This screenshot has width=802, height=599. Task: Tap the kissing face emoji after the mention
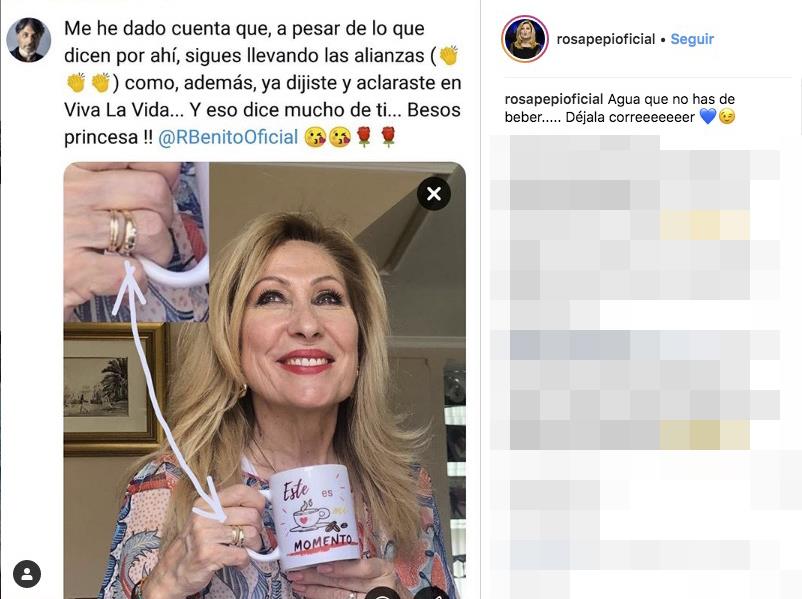coord(315,137)
